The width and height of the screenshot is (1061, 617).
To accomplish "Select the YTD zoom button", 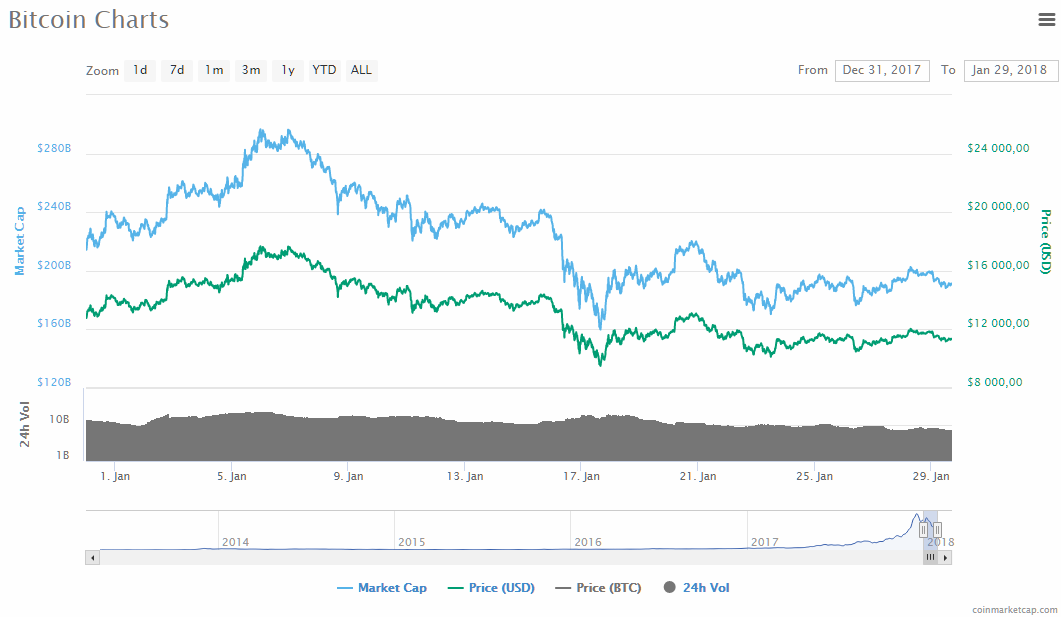I will [324, 70].
